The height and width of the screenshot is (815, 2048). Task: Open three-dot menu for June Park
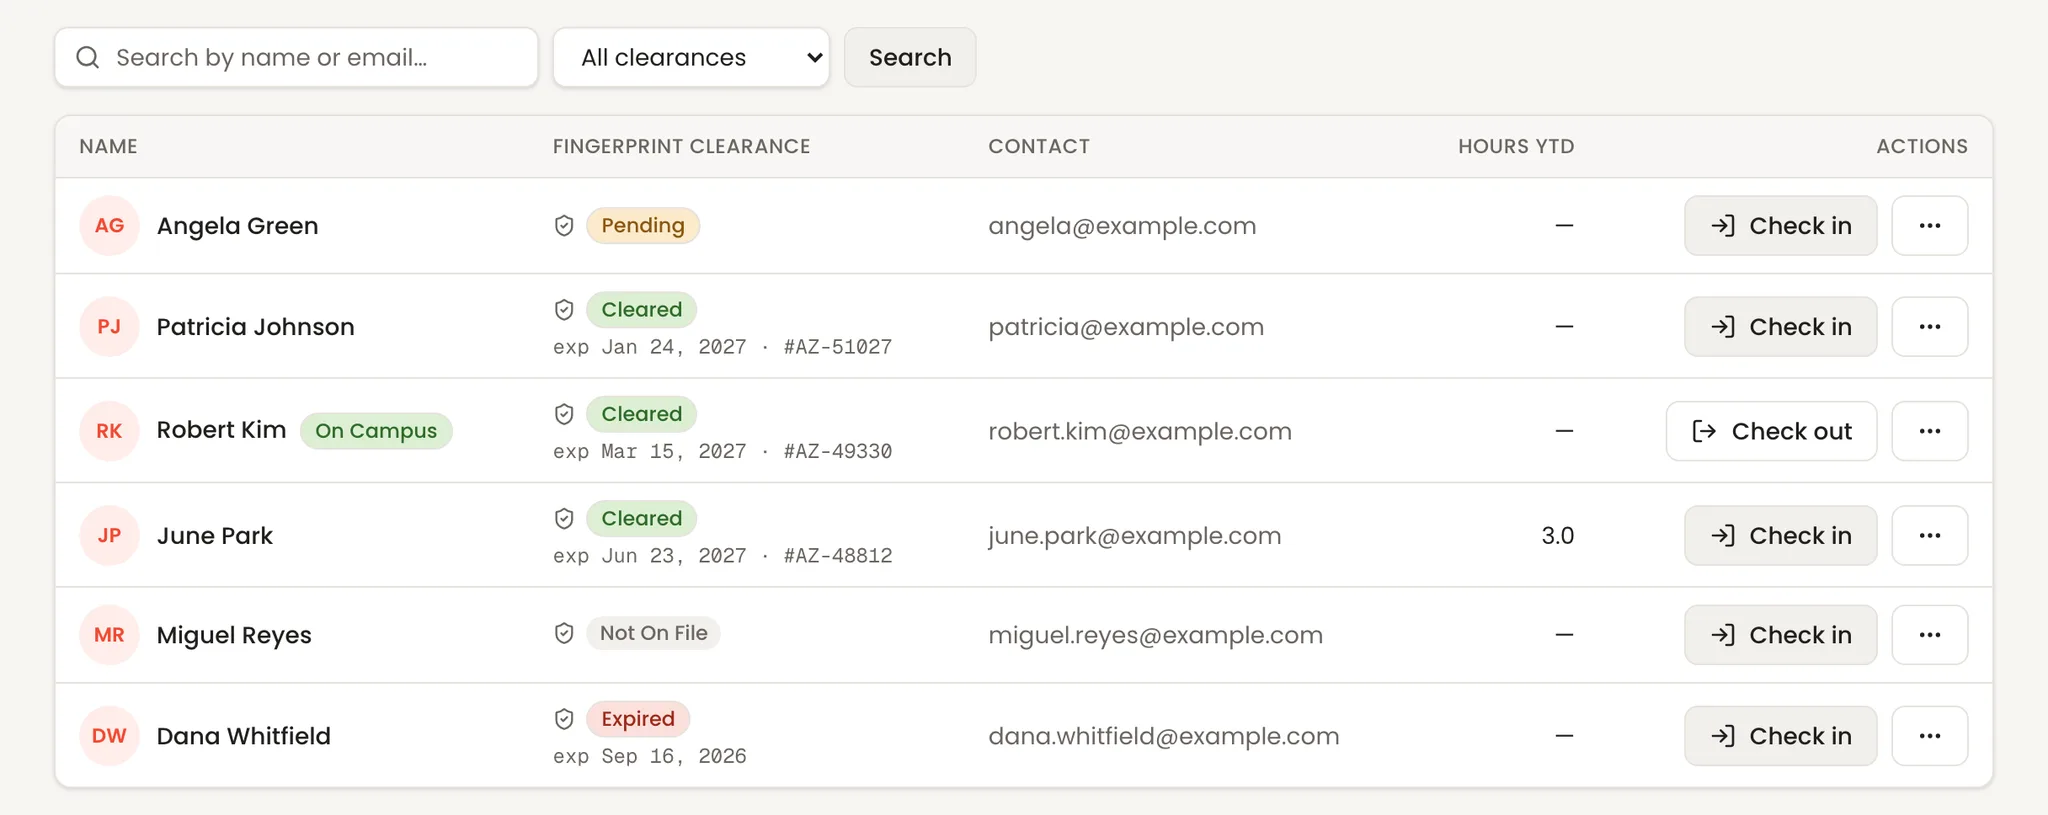pyautogui.click(x=1930, y=536)
